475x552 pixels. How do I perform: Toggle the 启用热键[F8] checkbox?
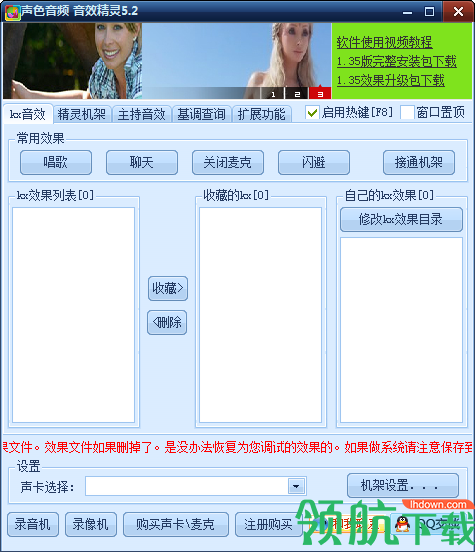(312, 113)
